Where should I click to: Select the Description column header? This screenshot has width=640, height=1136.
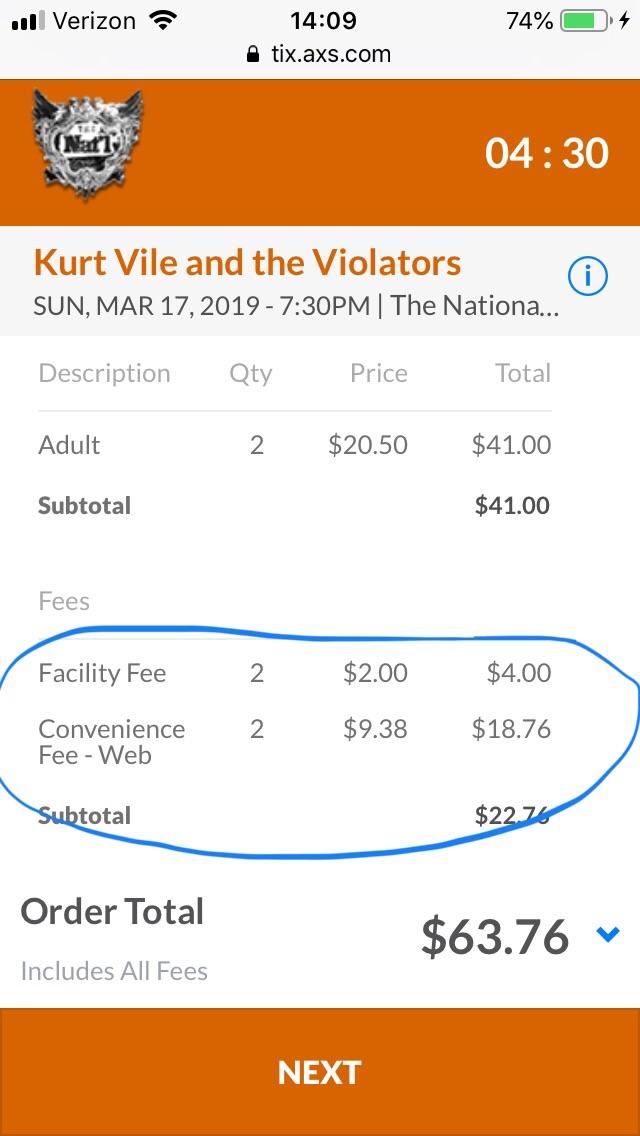click(104, 373)
